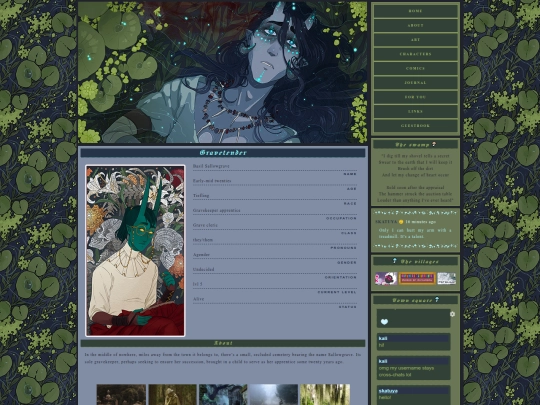The image size is (540, 405).
Task: Click the About paragraph about Sallowgrave cemetery
Action: [x=223, y=358]
